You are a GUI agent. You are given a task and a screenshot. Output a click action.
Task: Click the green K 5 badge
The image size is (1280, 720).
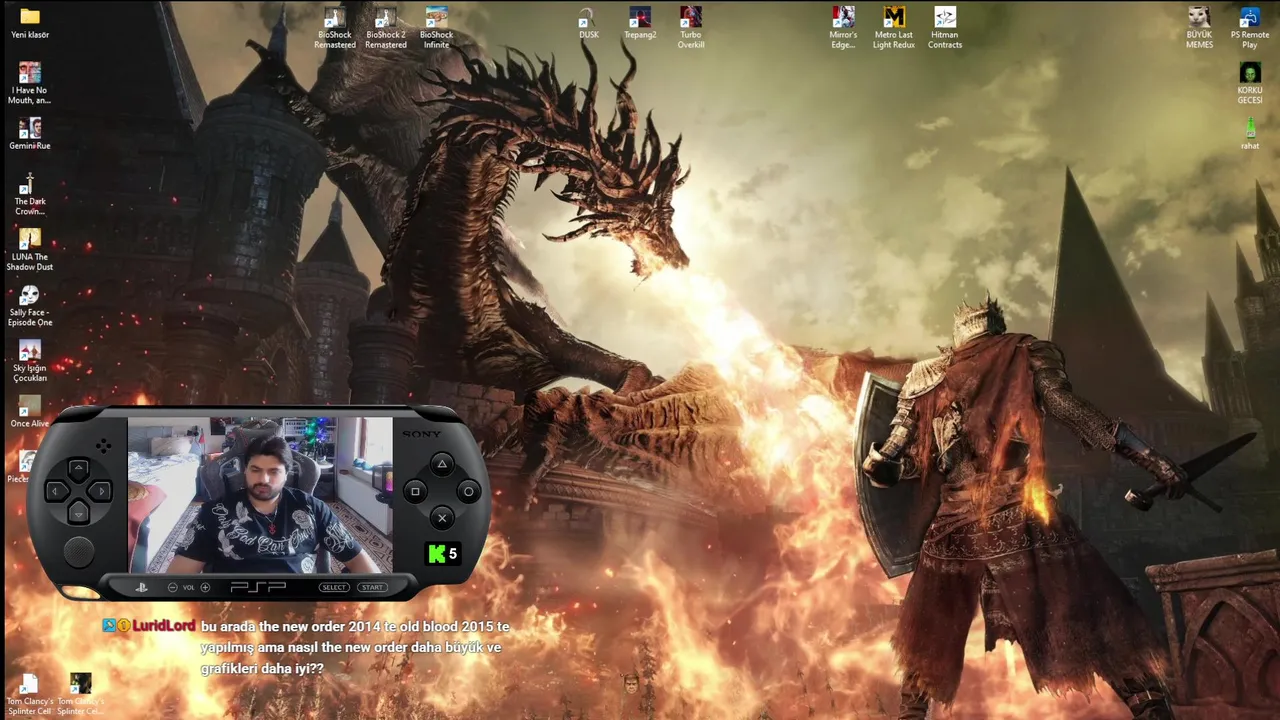(x=442, y=553)
